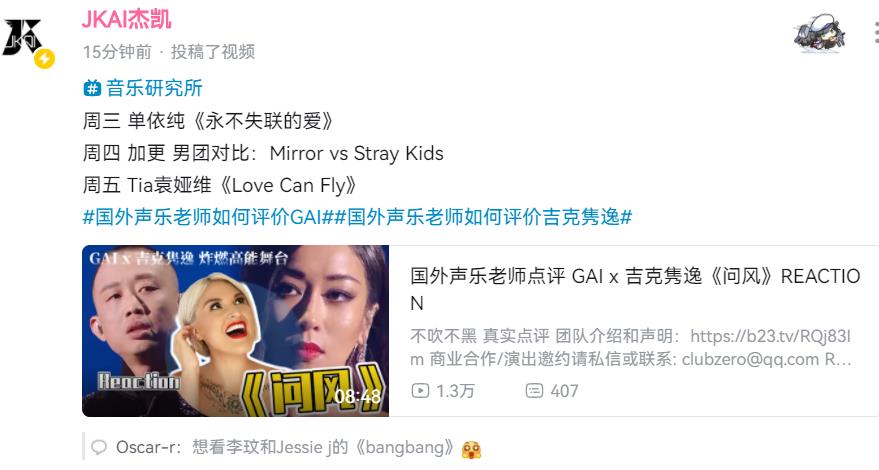The image size is (879, 470).
Task: Click the comment bubble icon before Oscar-r
Action: point(99,447)
